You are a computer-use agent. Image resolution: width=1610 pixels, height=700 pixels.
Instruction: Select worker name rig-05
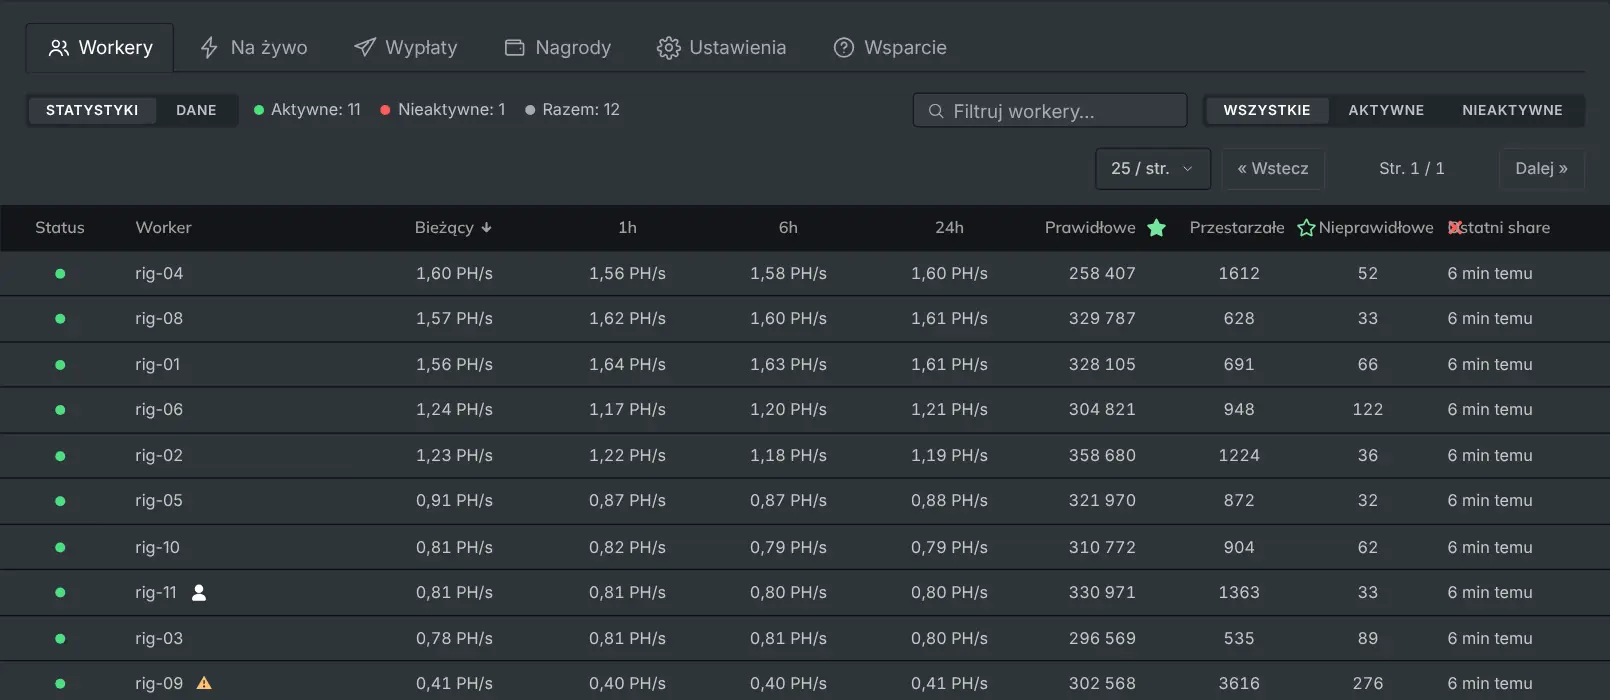[159, 501]
